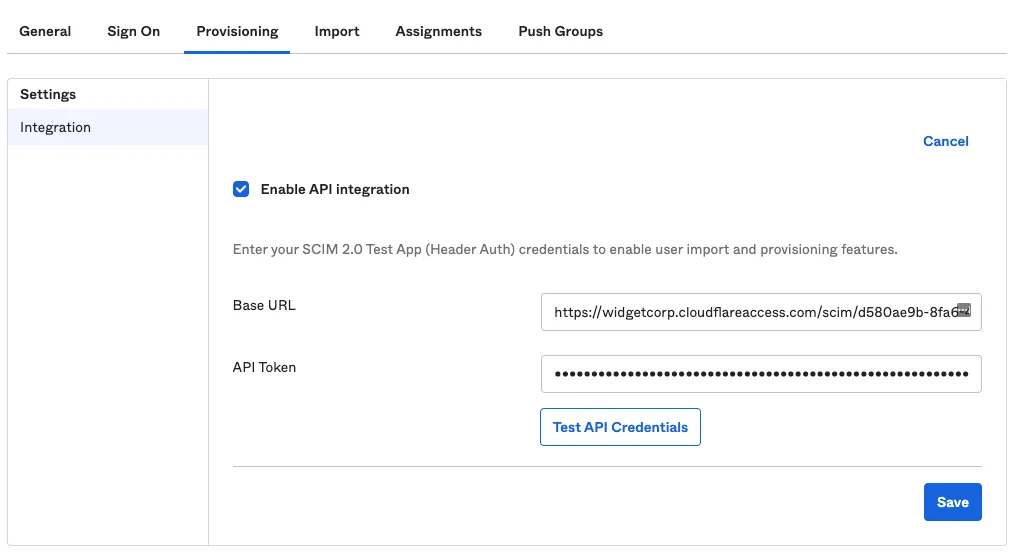1021x553 pixels.
Task: Click the Base URL field label
Action: point(264,305)
